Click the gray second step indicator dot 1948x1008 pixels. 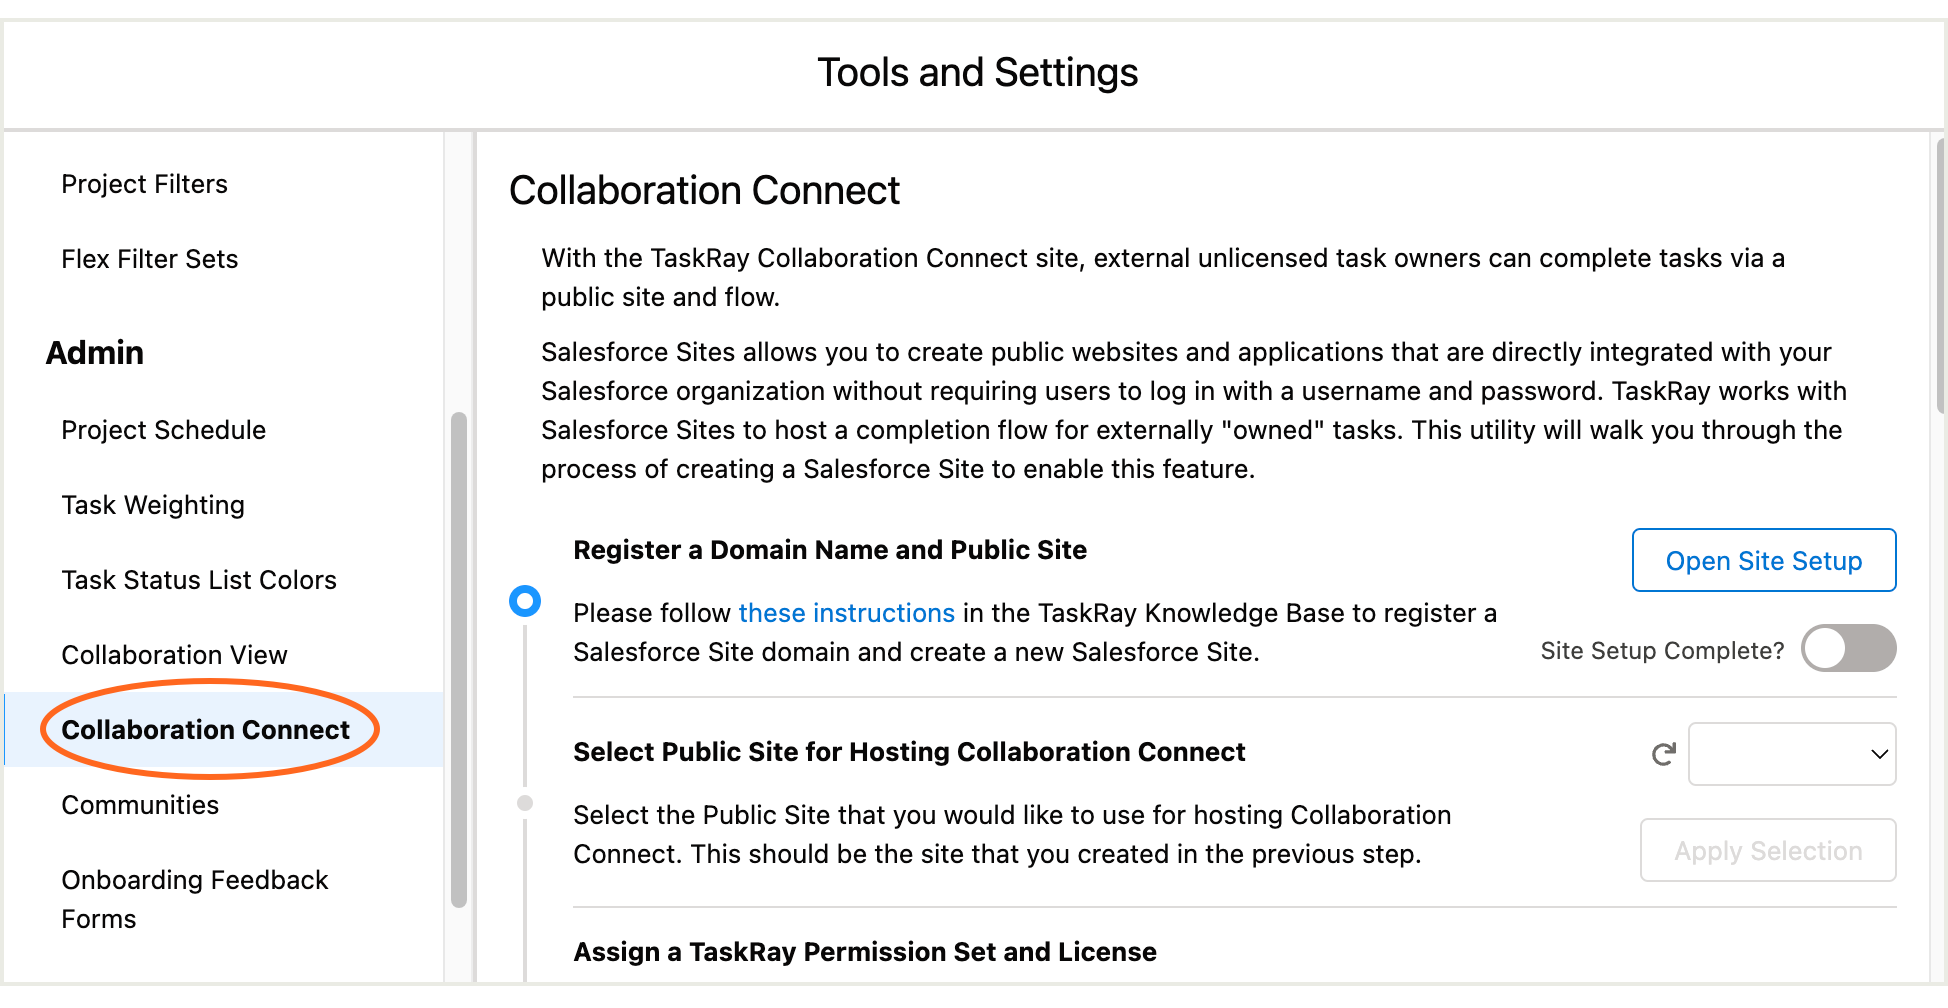pos(525,803)
